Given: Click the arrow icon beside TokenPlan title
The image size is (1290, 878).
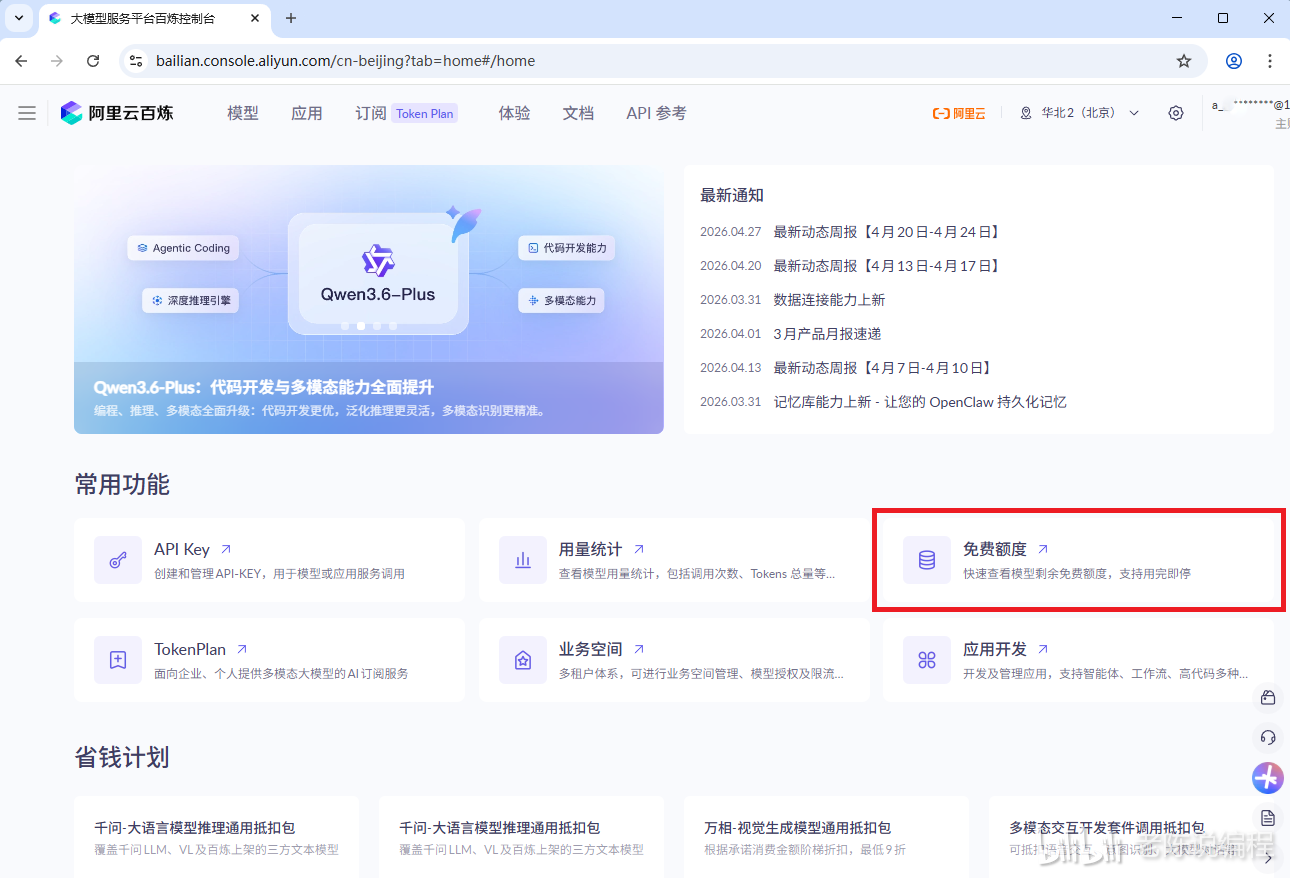Looking at the screenshot, I should coord(242,649).
